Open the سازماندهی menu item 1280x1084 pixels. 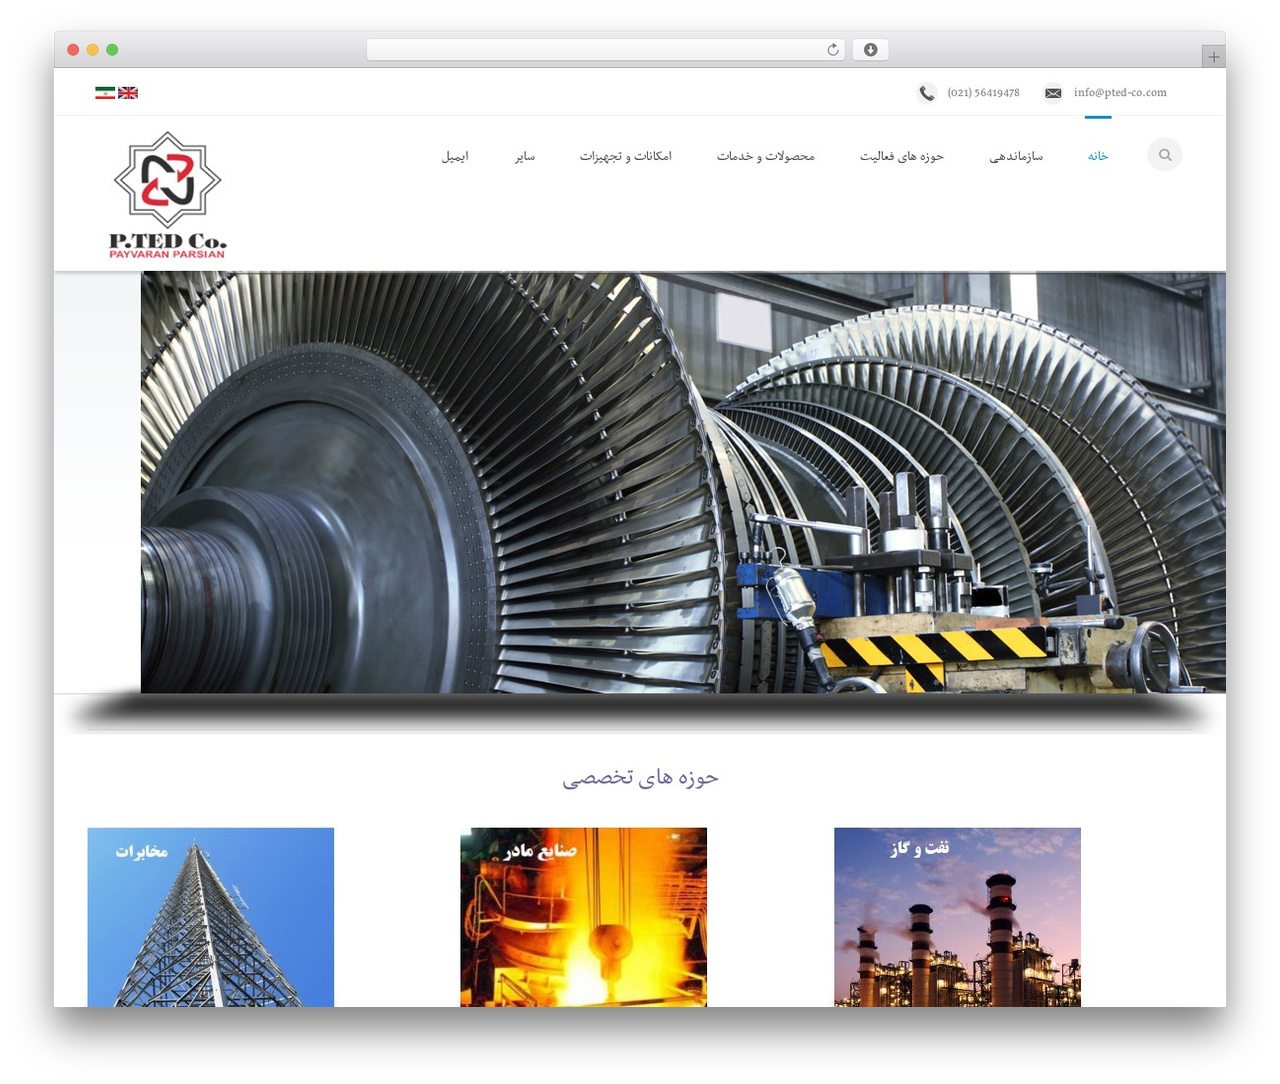[1016, 156]
